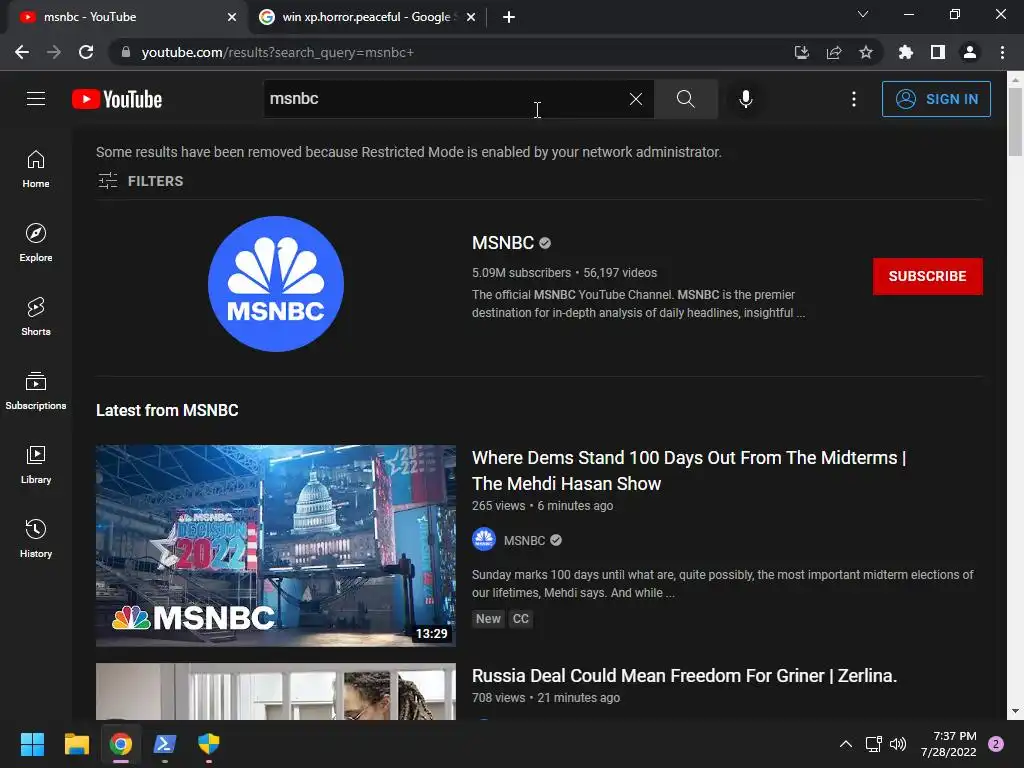Subscribe to the MSNBC channel
Screen dimensions: 1024x768
pyautogui.click(x=927, y=276)
